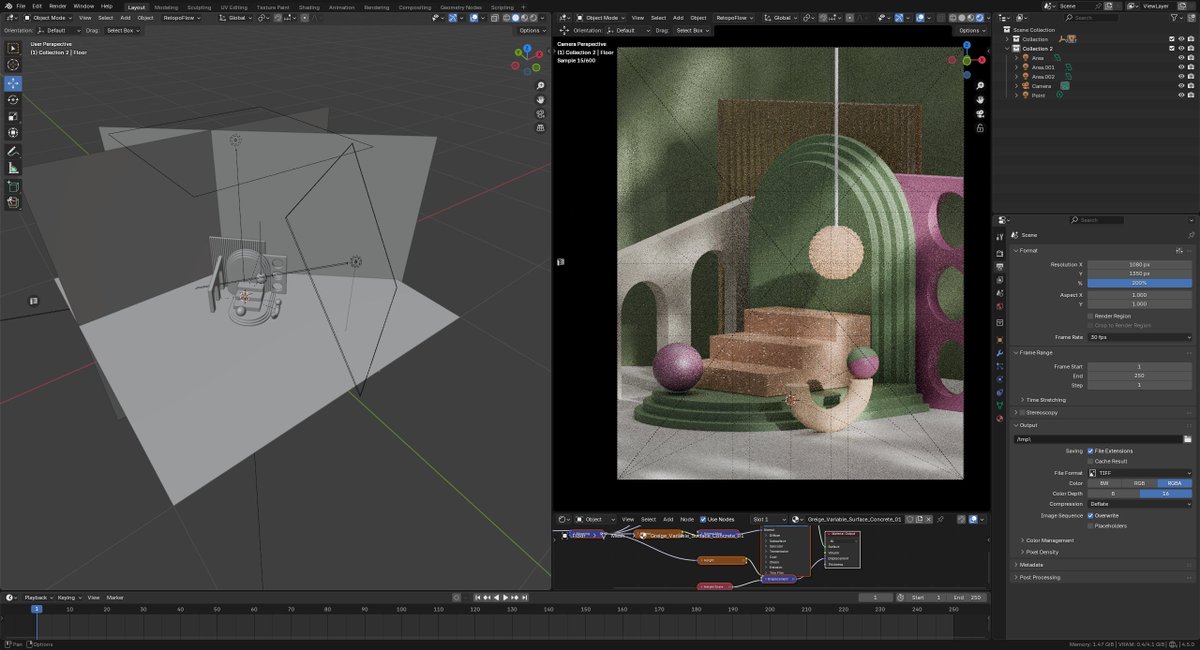This screenshot has height=650, width=1200.
Task: Pick the Transform tool in left toolbar
Action: tap(13, 132)
